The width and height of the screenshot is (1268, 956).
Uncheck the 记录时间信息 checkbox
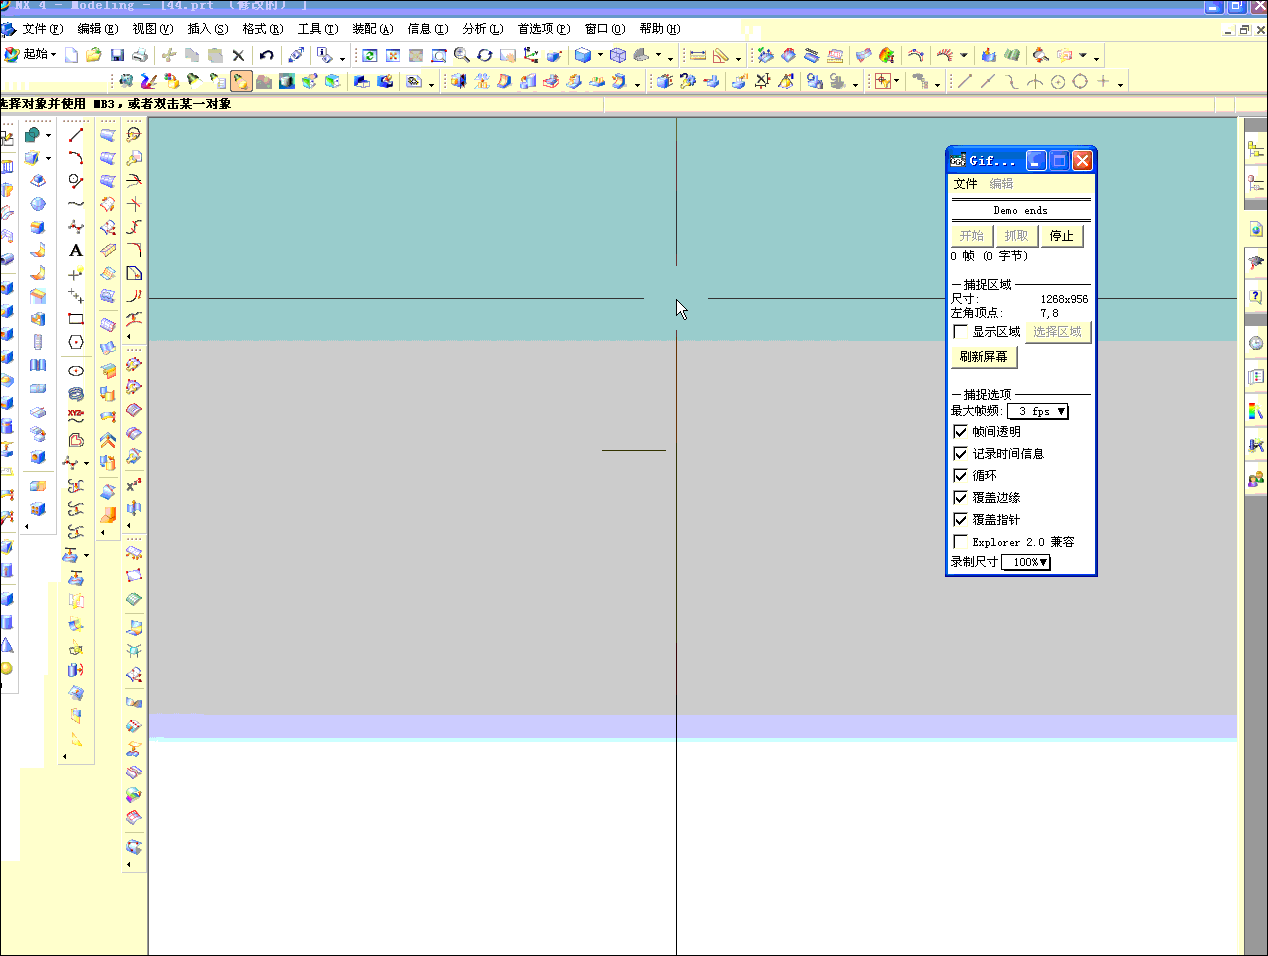(x=960, y=454)
